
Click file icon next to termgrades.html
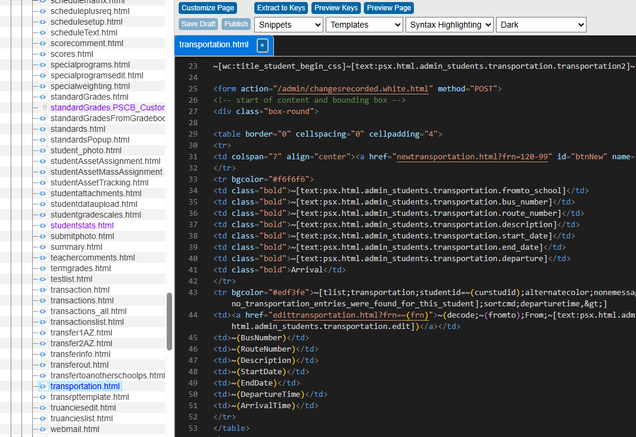click(x=42, y=269)
